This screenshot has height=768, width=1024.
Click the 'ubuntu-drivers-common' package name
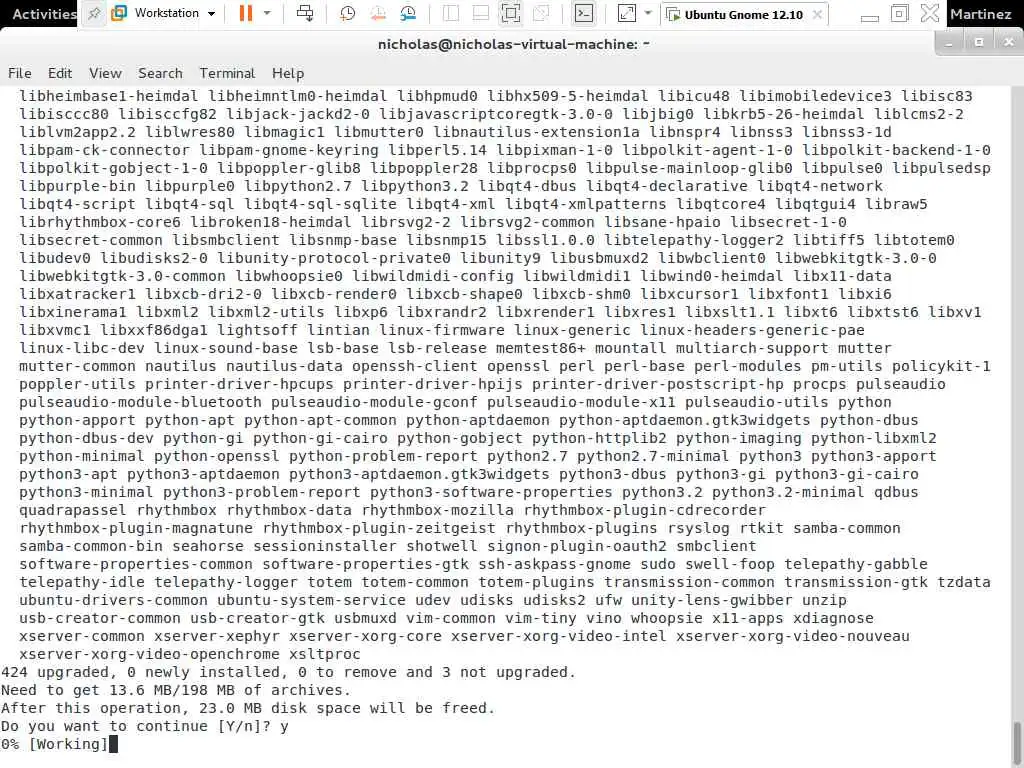coord(113,600)
